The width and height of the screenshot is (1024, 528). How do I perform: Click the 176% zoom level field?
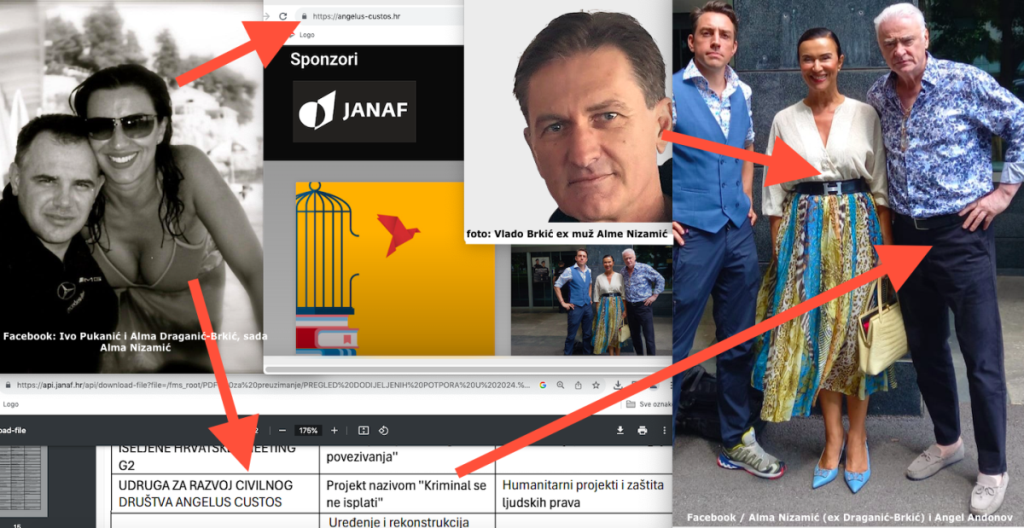coord(307,430)
